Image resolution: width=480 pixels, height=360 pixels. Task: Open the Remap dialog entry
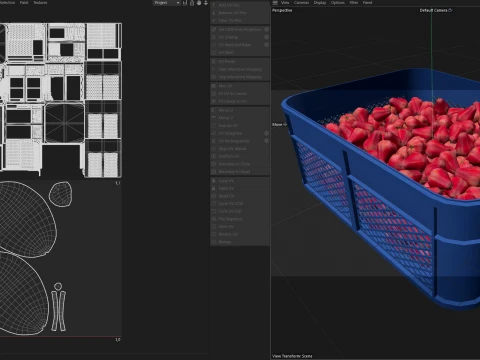tap(240, 242)
